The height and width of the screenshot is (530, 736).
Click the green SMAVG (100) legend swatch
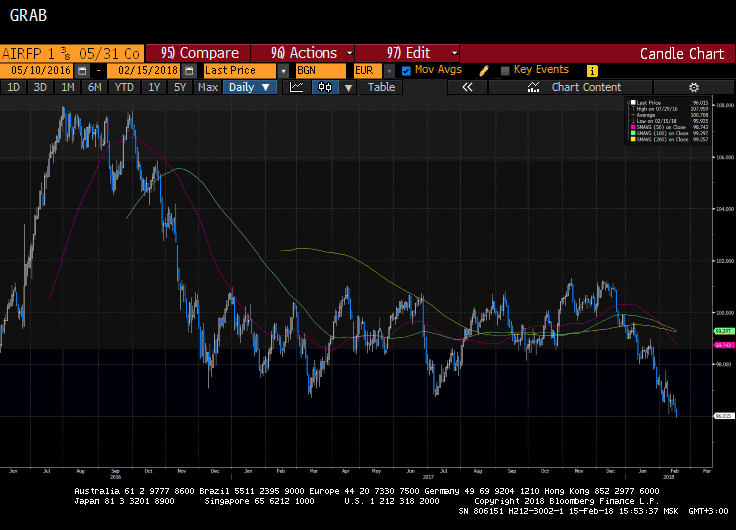633,133
